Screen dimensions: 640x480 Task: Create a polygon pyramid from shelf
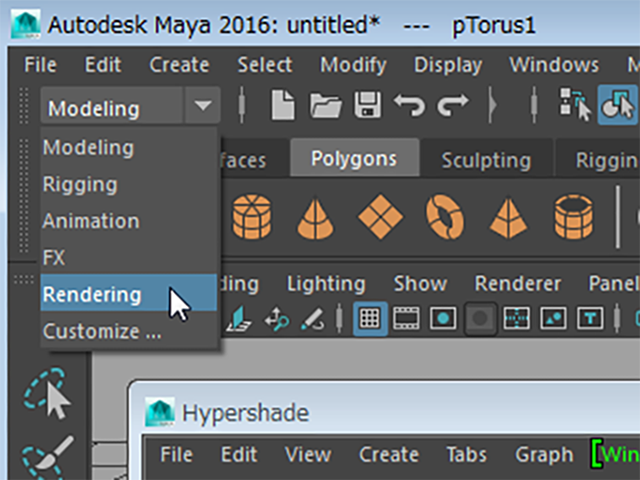click(x=508, y=218)
